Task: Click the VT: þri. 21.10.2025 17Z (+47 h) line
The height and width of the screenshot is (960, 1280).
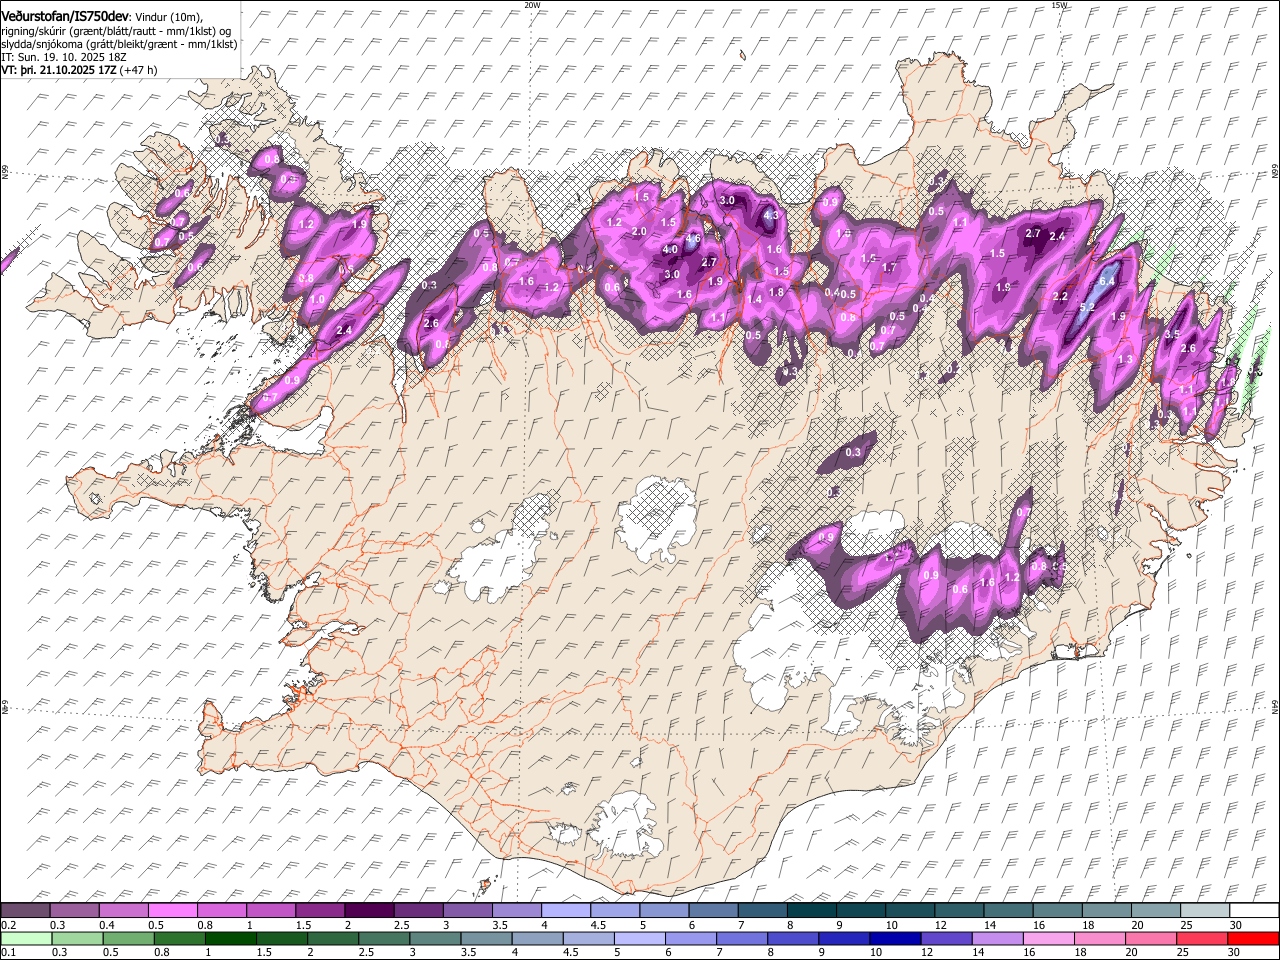Action: (x=78, y=71)
